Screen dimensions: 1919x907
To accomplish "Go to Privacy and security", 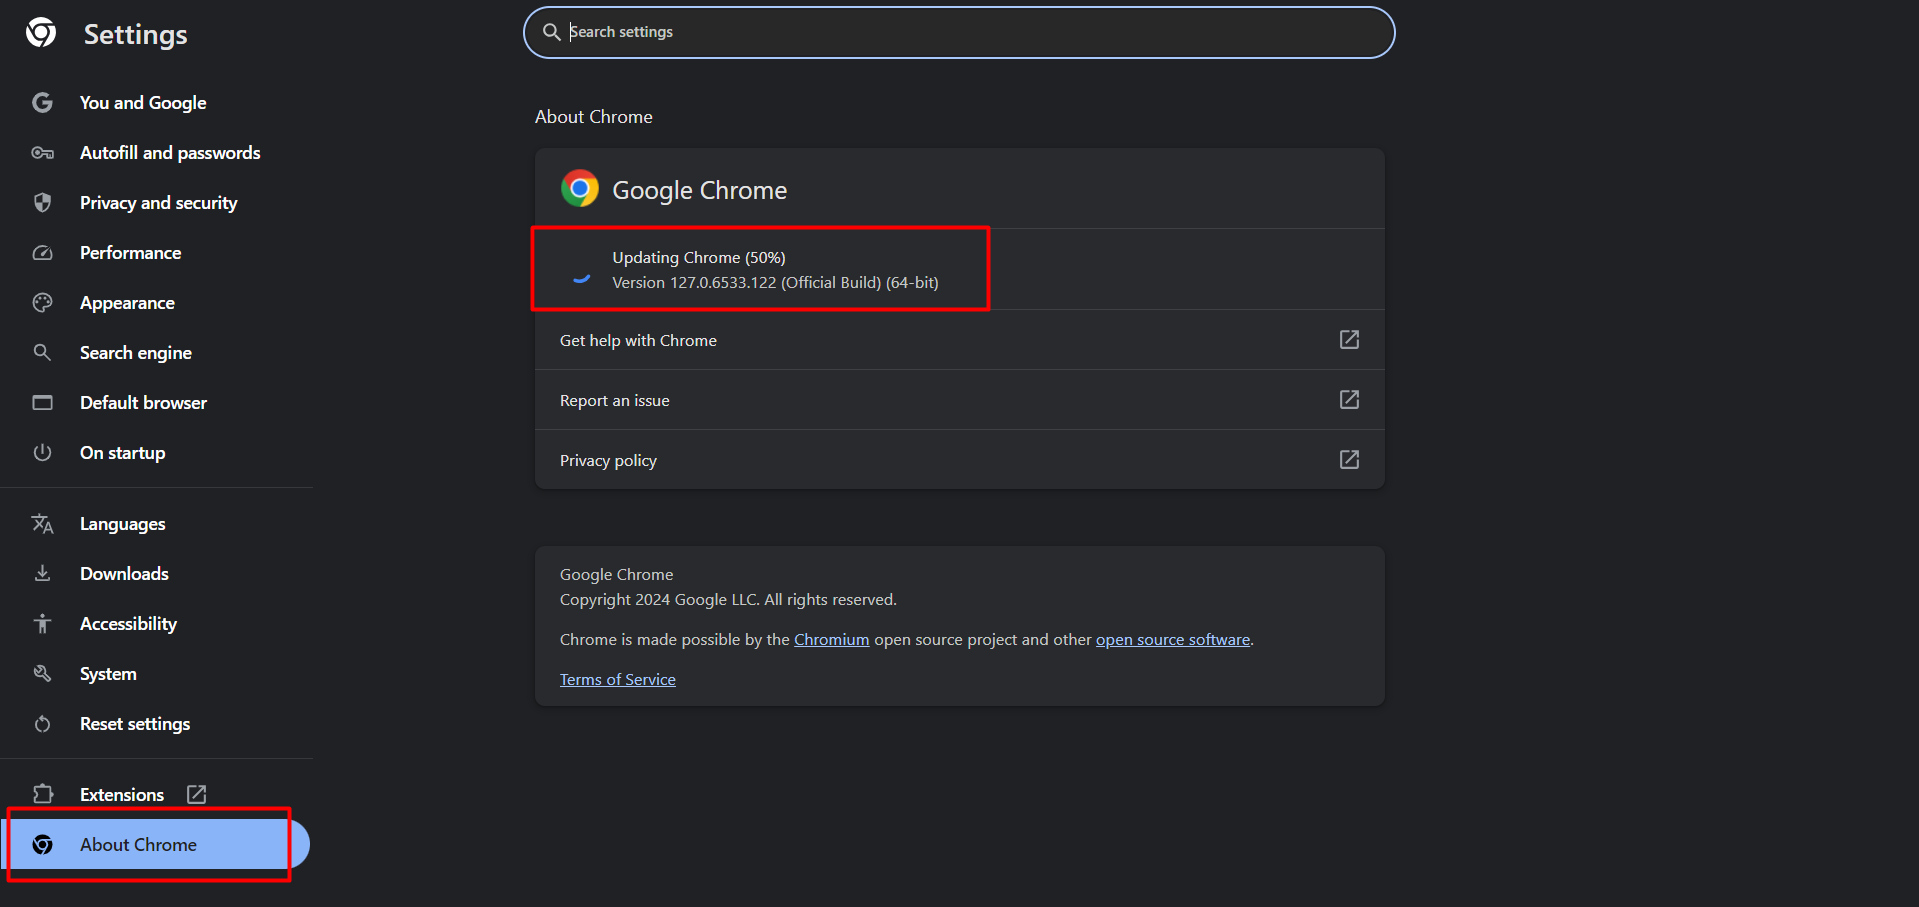I will (157, 203).
